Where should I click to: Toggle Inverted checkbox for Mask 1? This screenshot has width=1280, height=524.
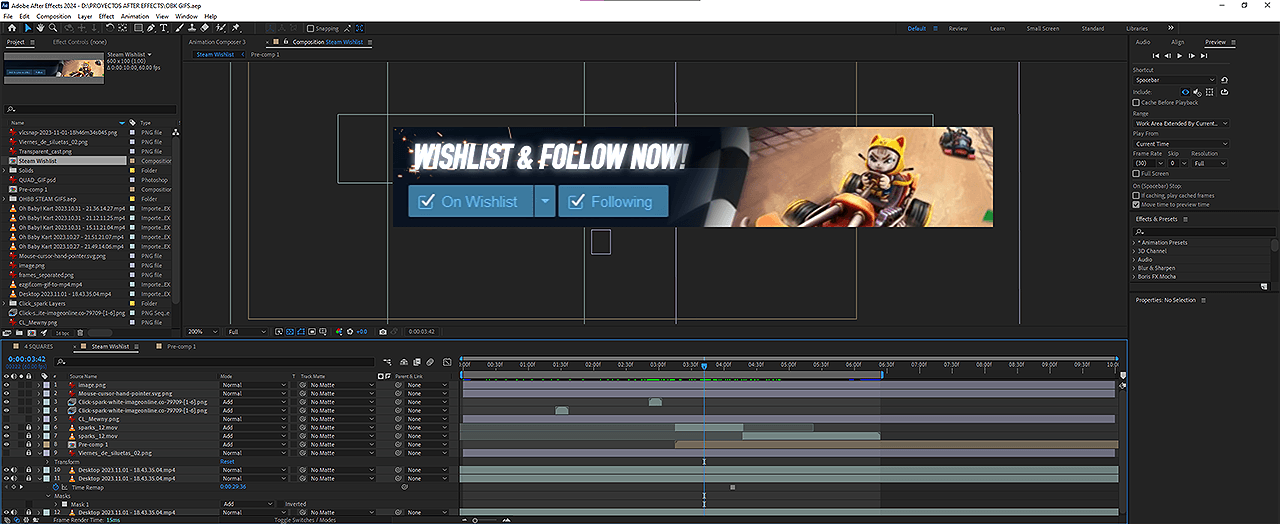coord(281,504)
